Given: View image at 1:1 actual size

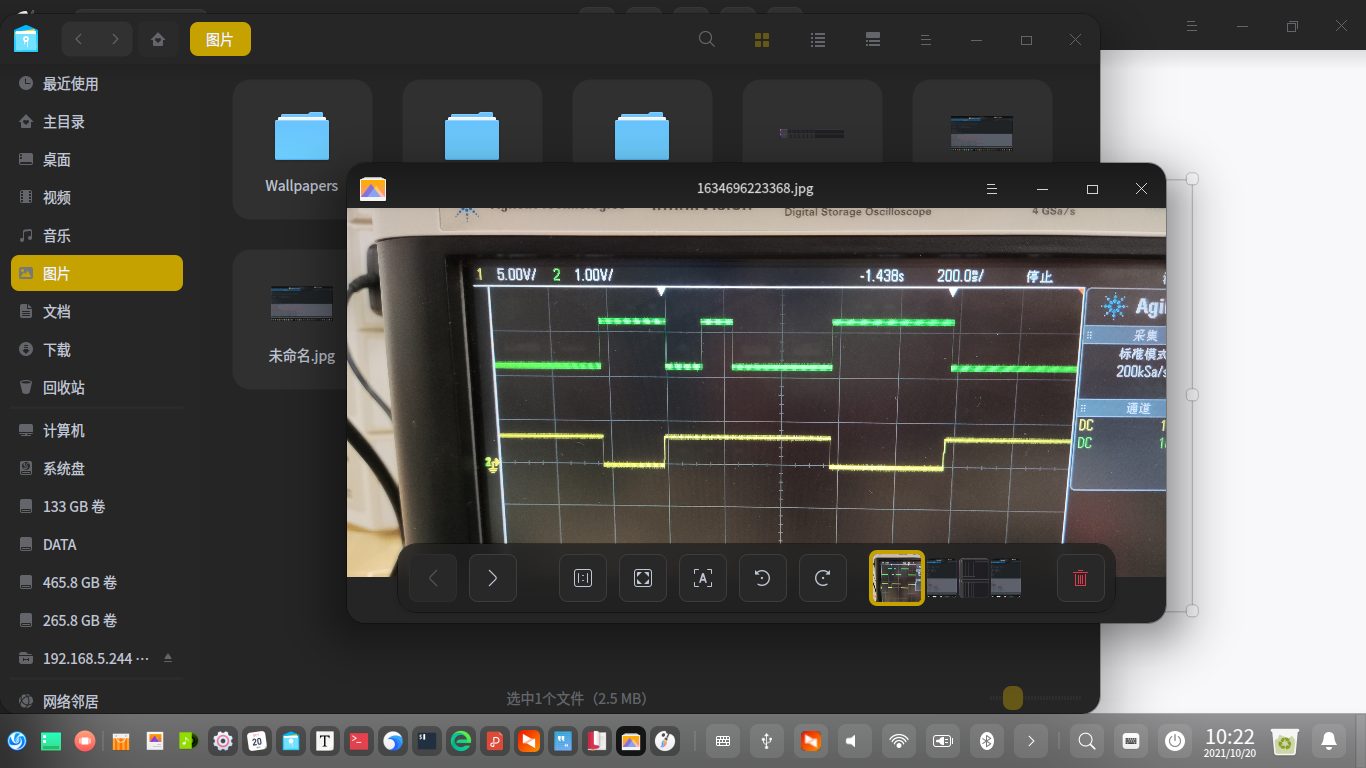Looking at the screenshot, I should (x=583, y=578).
